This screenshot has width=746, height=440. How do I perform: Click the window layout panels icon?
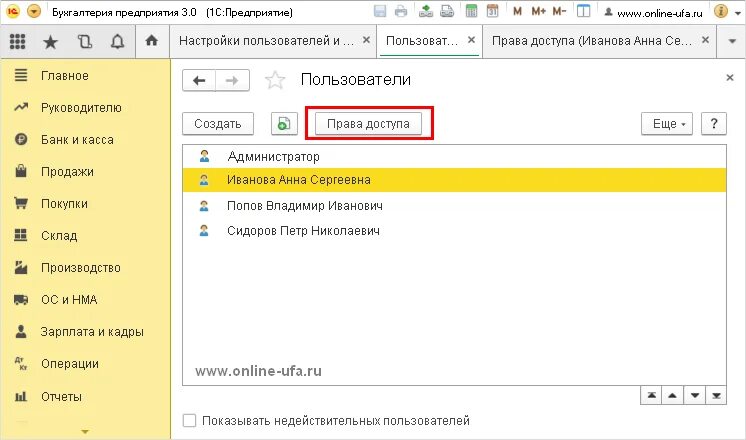click(583, 11)
